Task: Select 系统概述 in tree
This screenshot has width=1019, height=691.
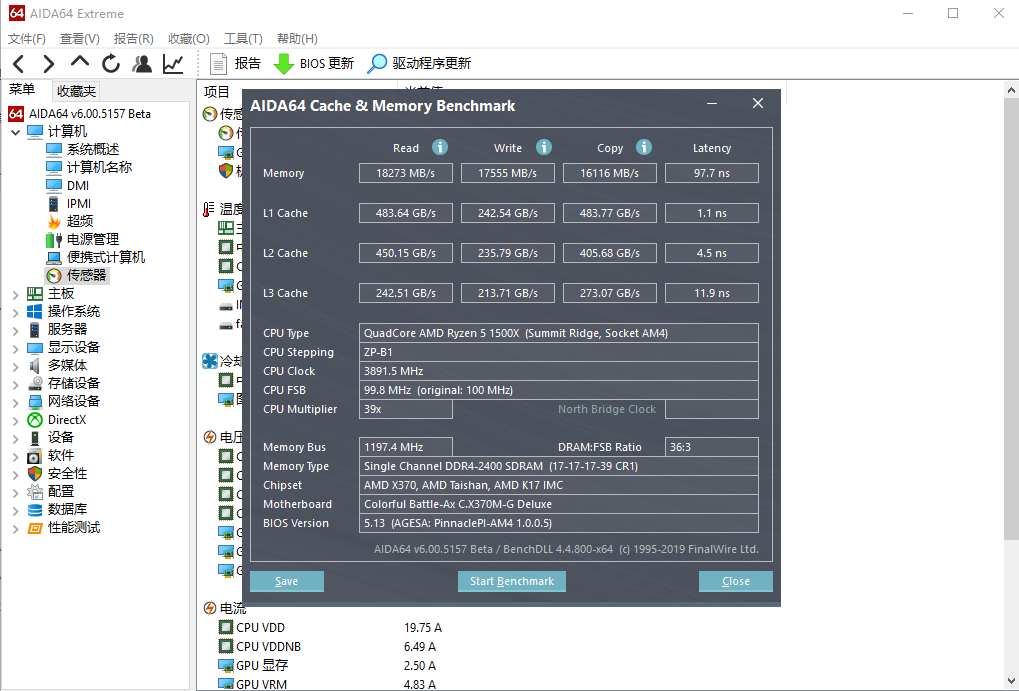Action: (83, 150)
